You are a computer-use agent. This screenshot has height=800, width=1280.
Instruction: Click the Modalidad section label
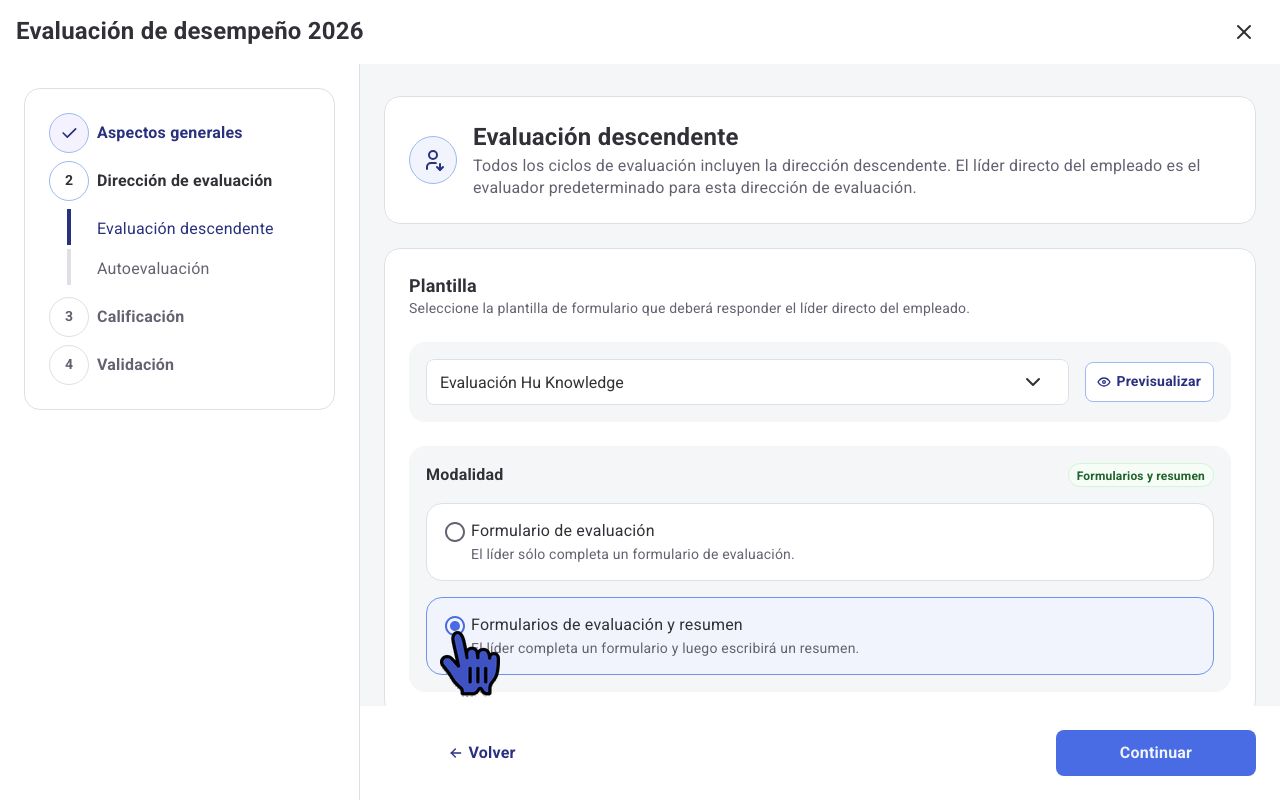point(465,475)
